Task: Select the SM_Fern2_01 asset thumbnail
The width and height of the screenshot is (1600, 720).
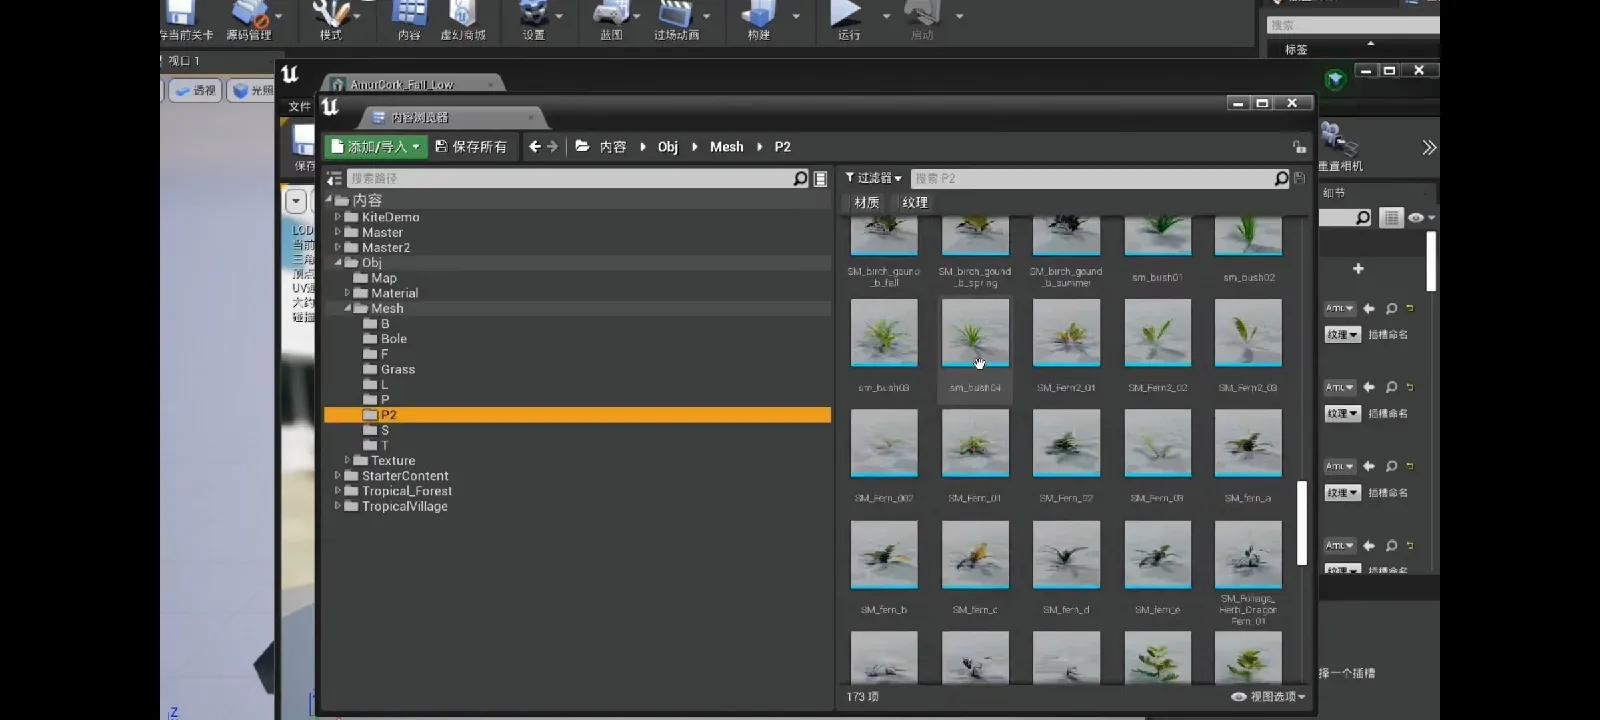Action: point(1066,334)
